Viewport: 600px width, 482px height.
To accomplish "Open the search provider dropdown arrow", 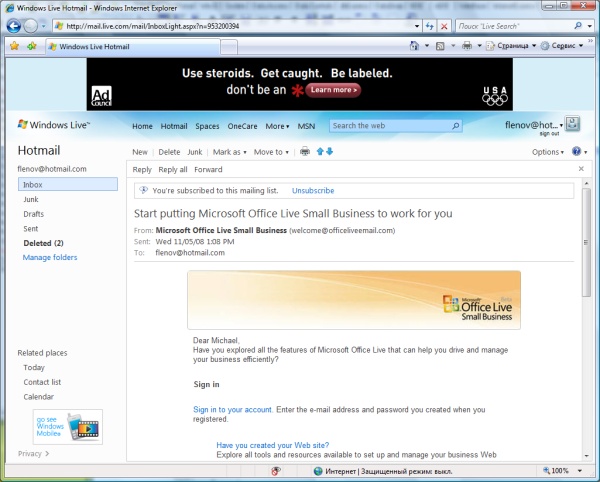I will pyautogui.click(x=590, y=26).
